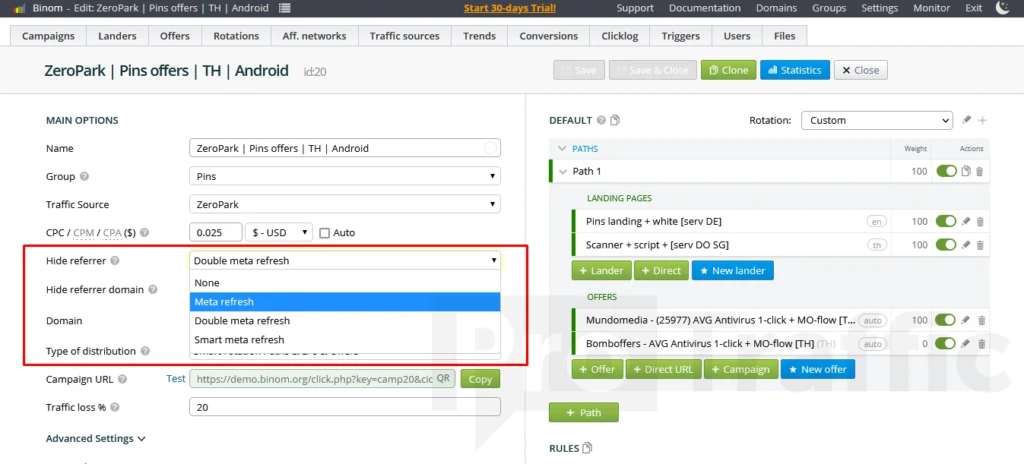Switch to the Campaigns tab
Image resolution: width=1024 pixels, height=464 pixels.
48,36
